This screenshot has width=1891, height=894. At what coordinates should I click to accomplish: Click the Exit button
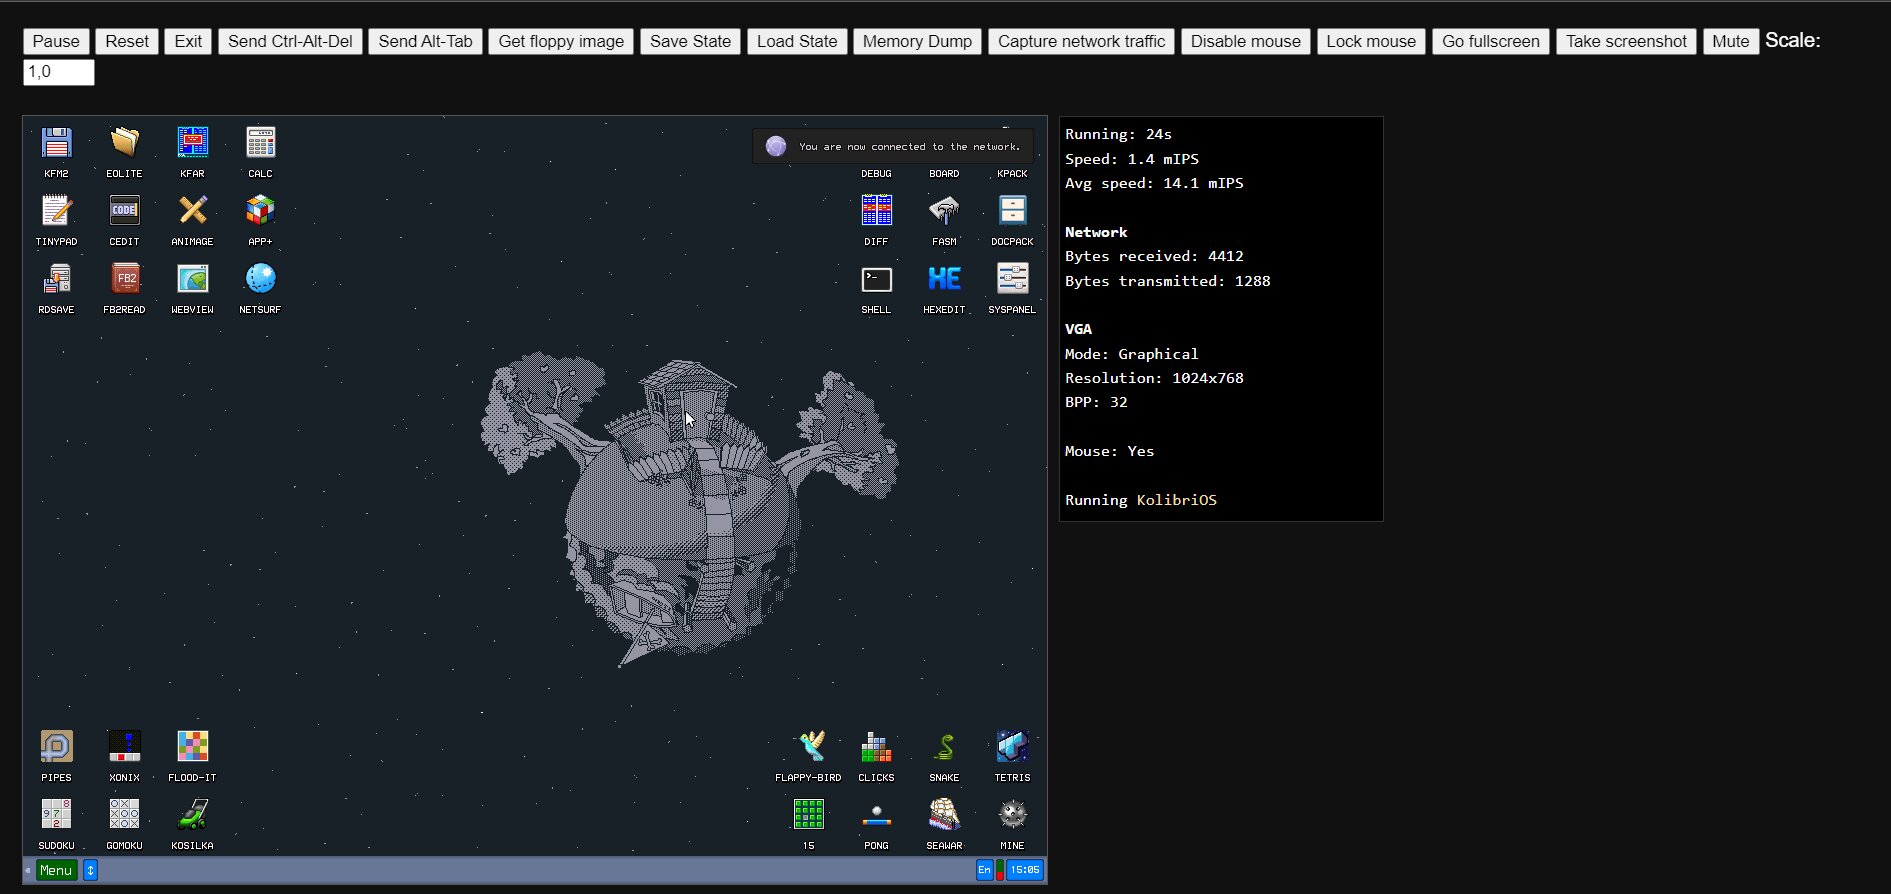(188, 41)
